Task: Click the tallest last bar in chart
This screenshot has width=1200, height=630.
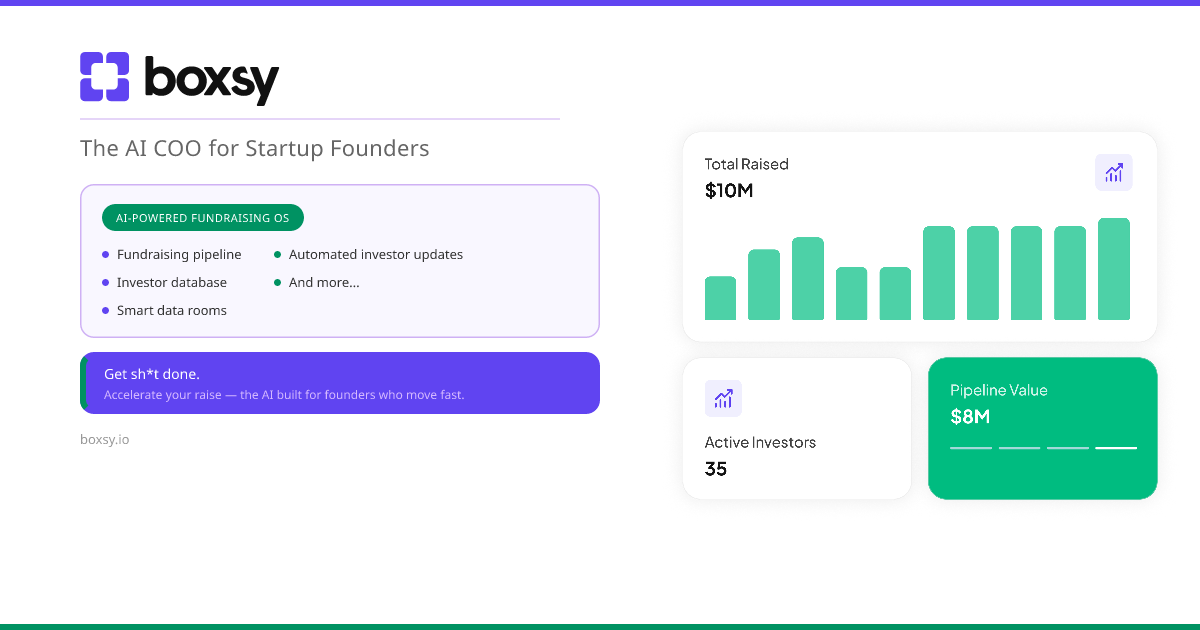Action: 1114,269
